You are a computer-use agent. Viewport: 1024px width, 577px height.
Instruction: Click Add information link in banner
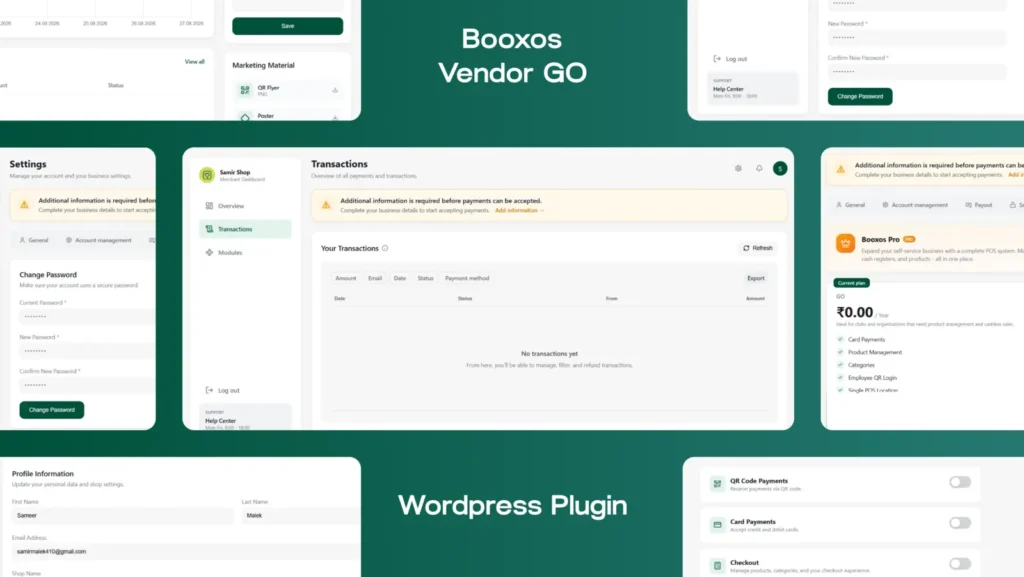(x=519, y=210)
